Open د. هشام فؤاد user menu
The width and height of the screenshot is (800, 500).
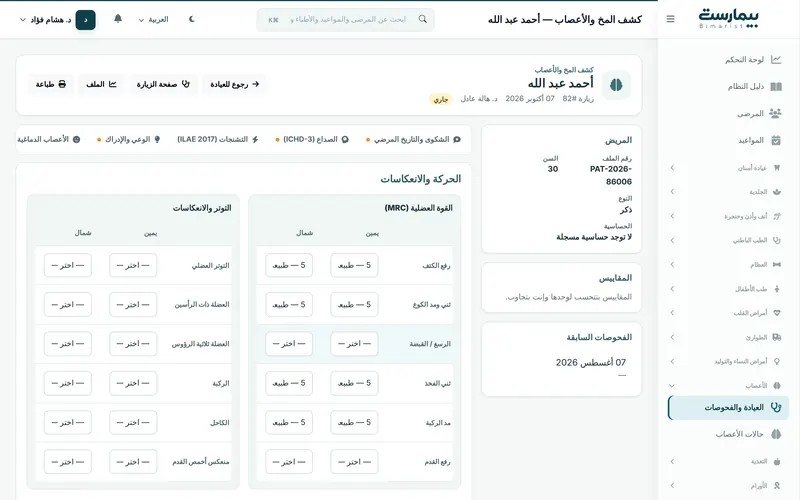pos(58,19)
